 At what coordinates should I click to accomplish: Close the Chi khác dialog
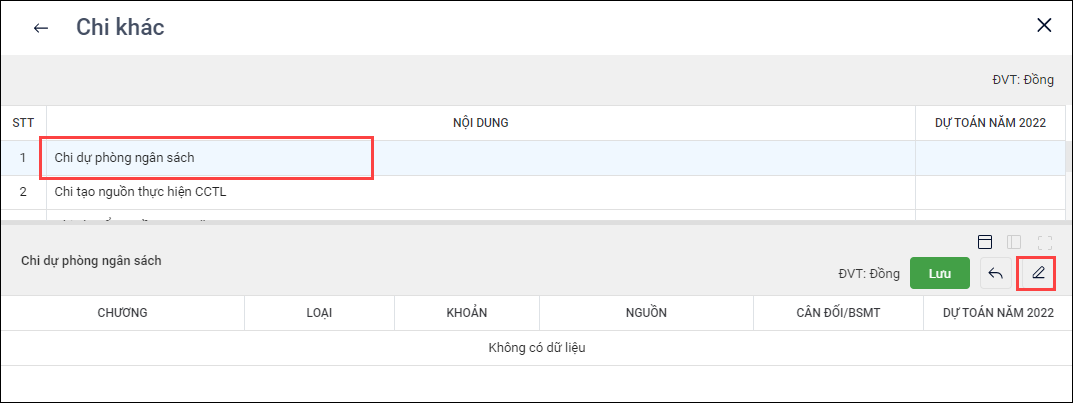[1044, 26]
